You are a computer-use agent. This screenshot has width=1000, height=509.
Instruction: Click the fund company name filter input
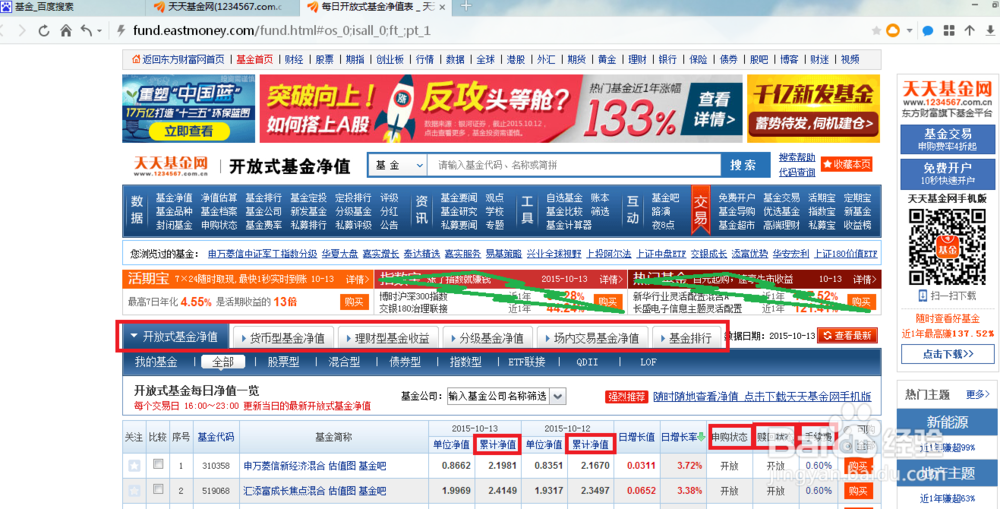pos(497,396)
